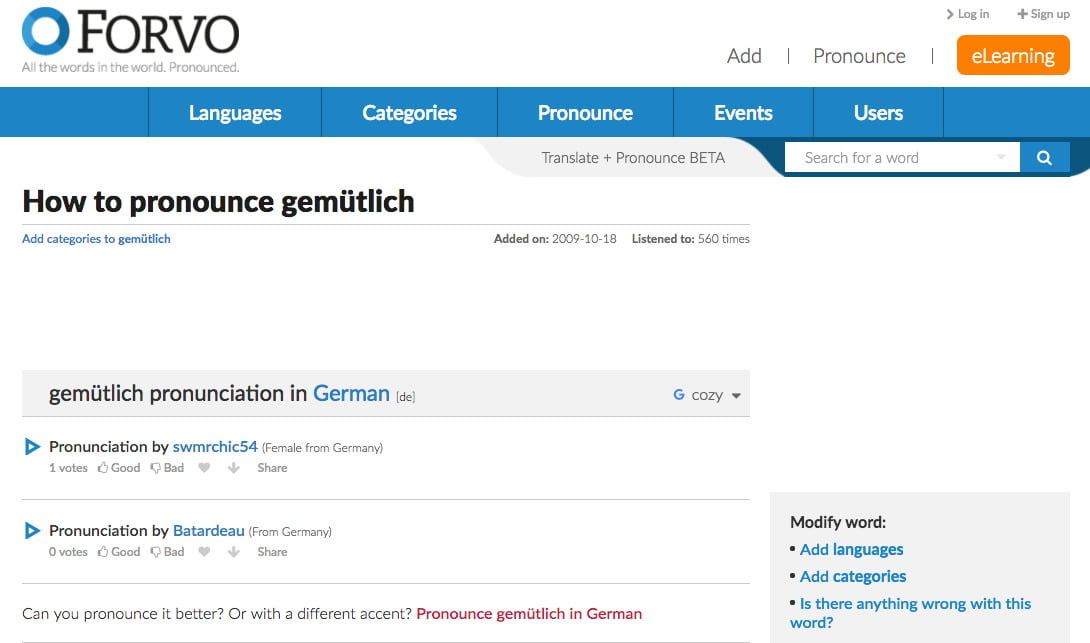Open the search language dropdown arrow
The height and width of the screenshot is (643, 1090).
pos(1001,157)
